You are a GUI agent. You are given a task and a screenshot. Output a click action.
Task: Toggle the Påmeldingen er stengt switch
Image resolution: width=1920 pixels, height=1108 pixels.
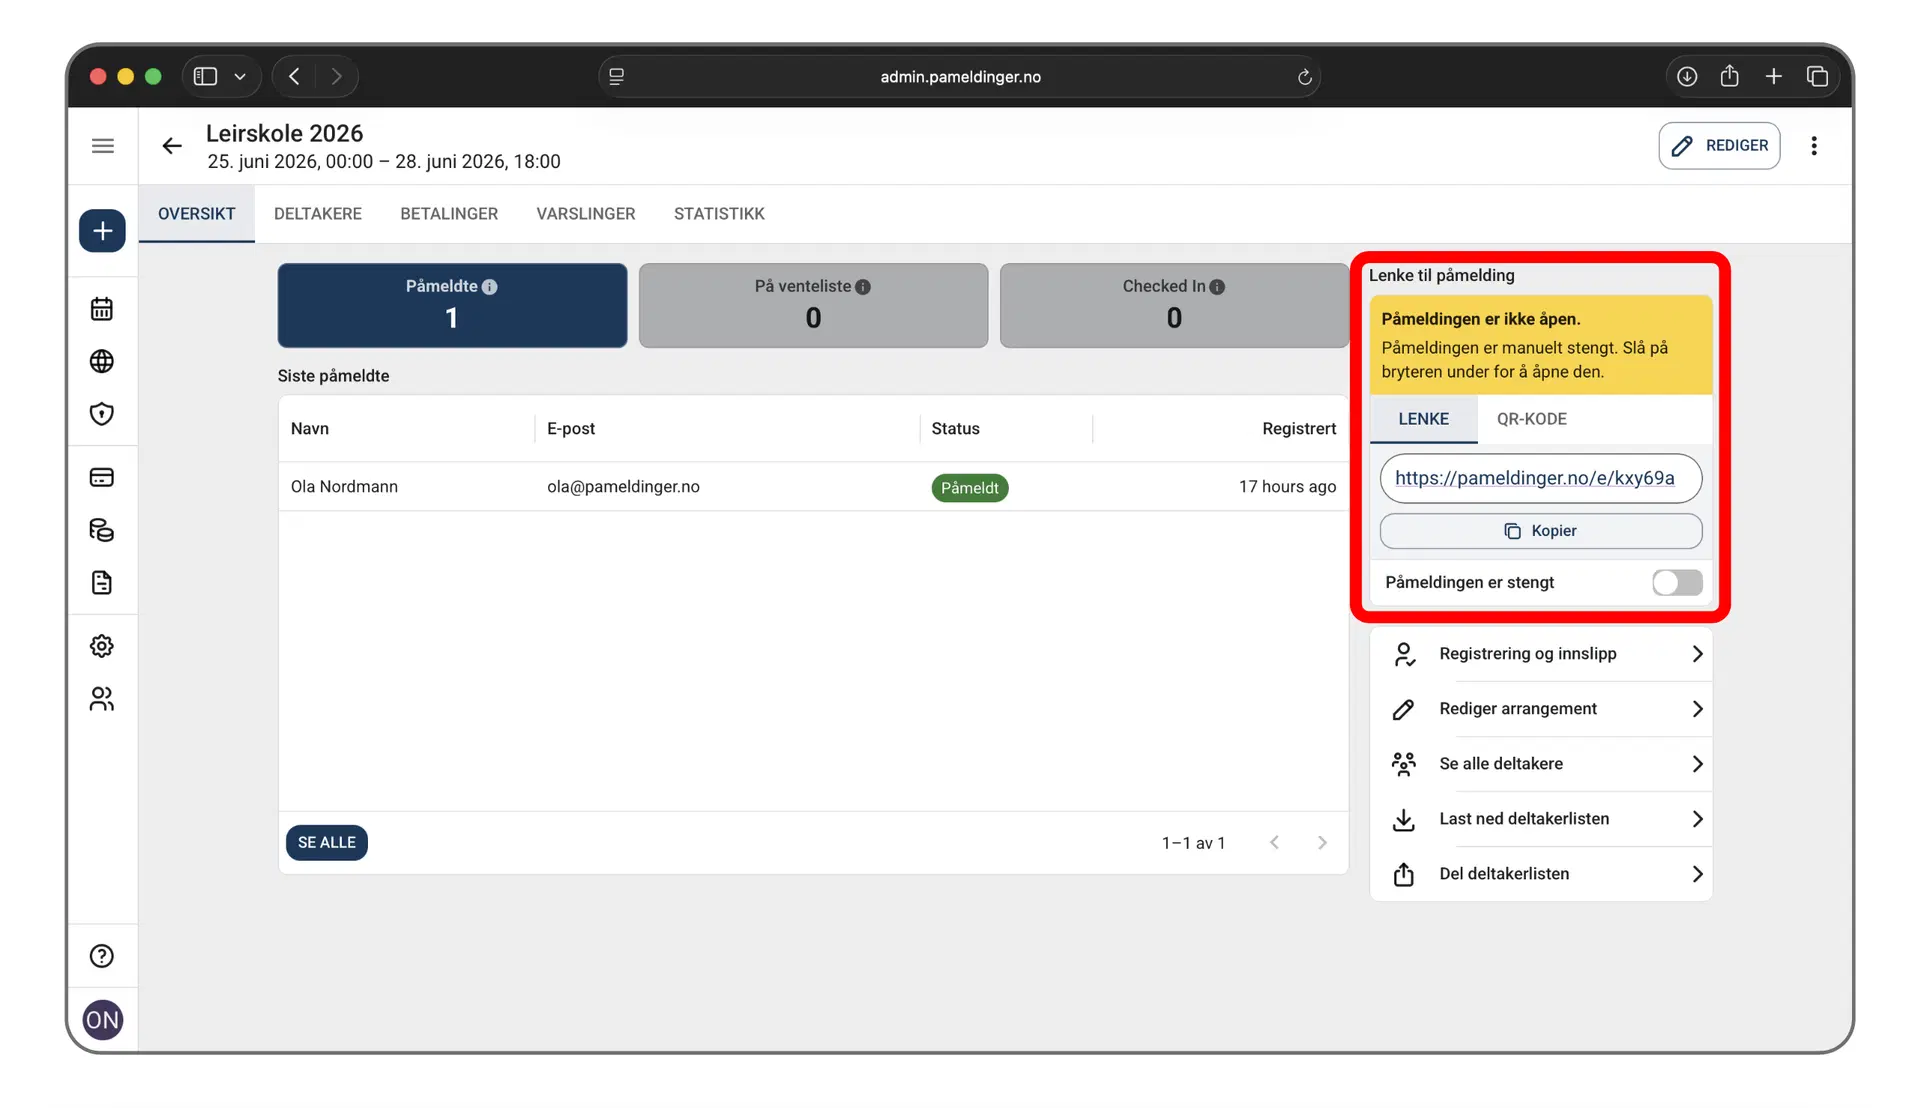pos(1676,582)
